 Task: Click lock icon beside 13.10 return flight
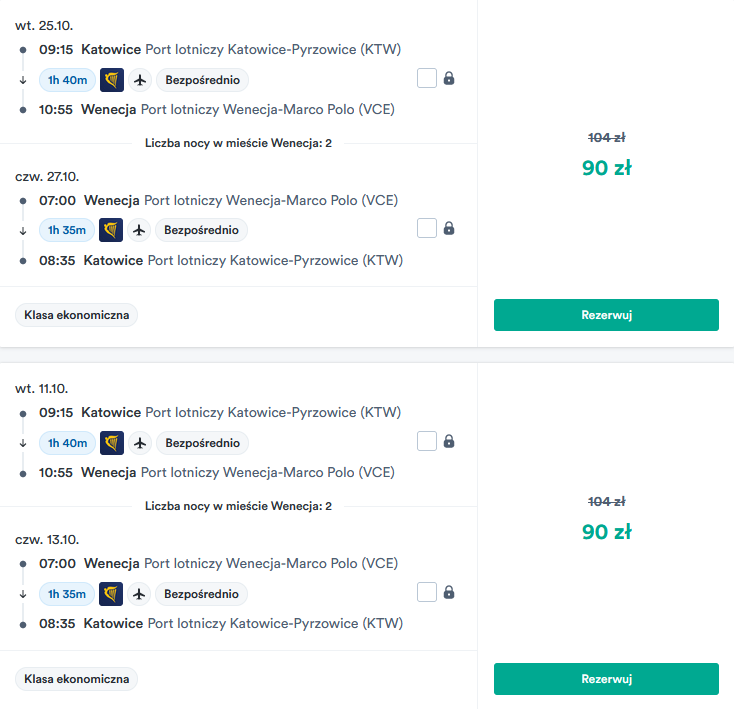(449, 592)
